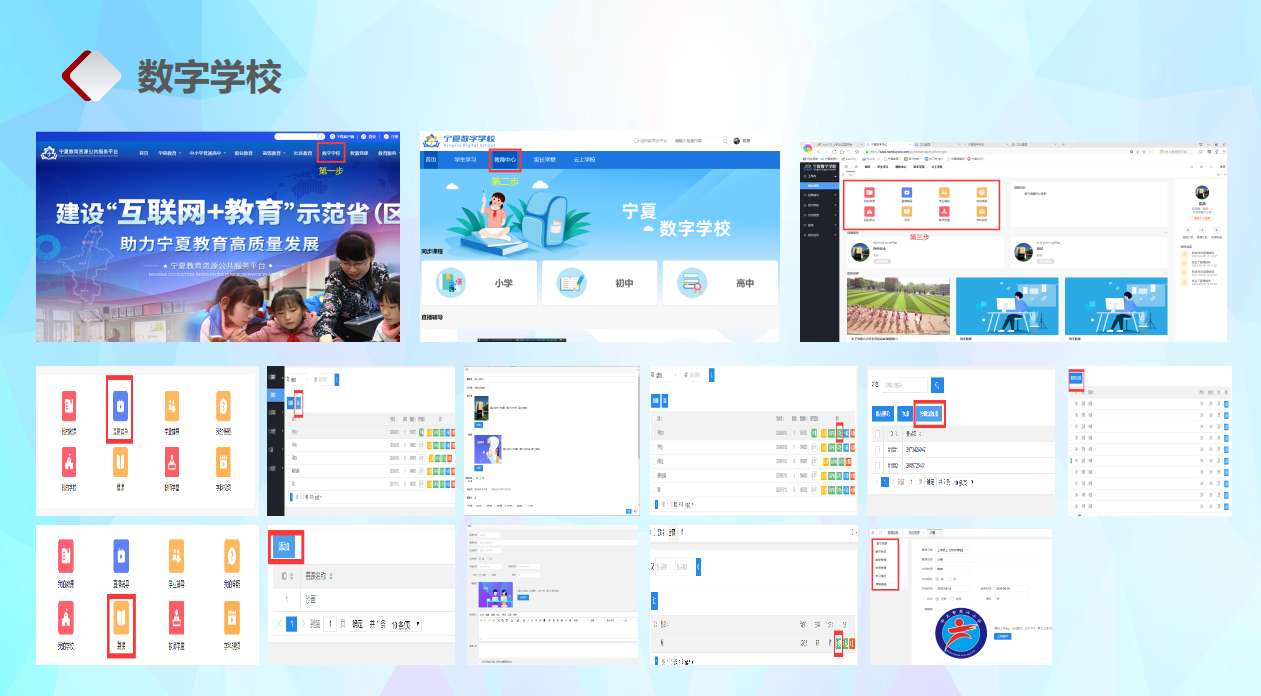Click the blue magnifier search button beside search box
The height and width of the screenshot is (696, 1261).
pos(936,384)
